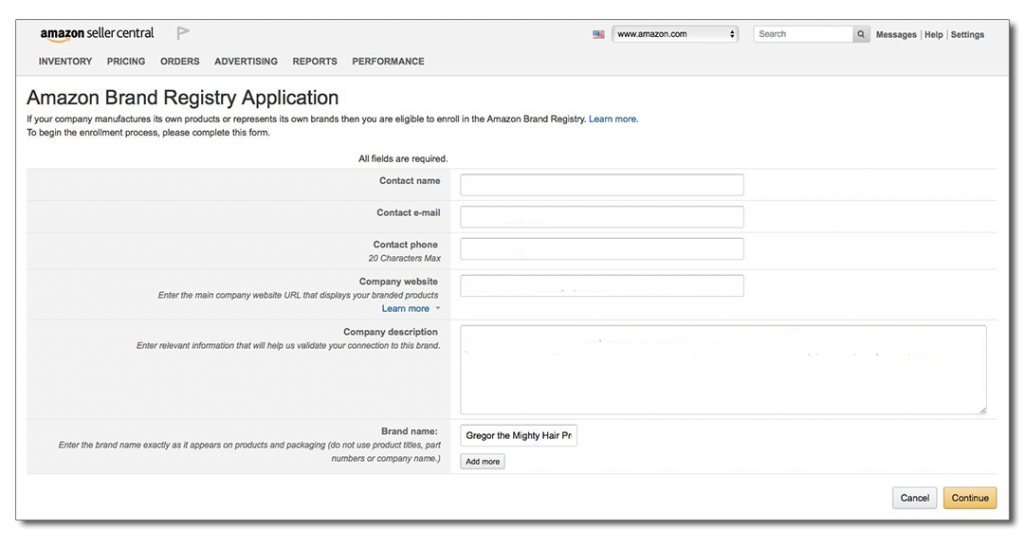Image resolution: width=1024 pixels, height=549 pixels.
Task: Click into the Contact phone field
Action: [601, 249]
